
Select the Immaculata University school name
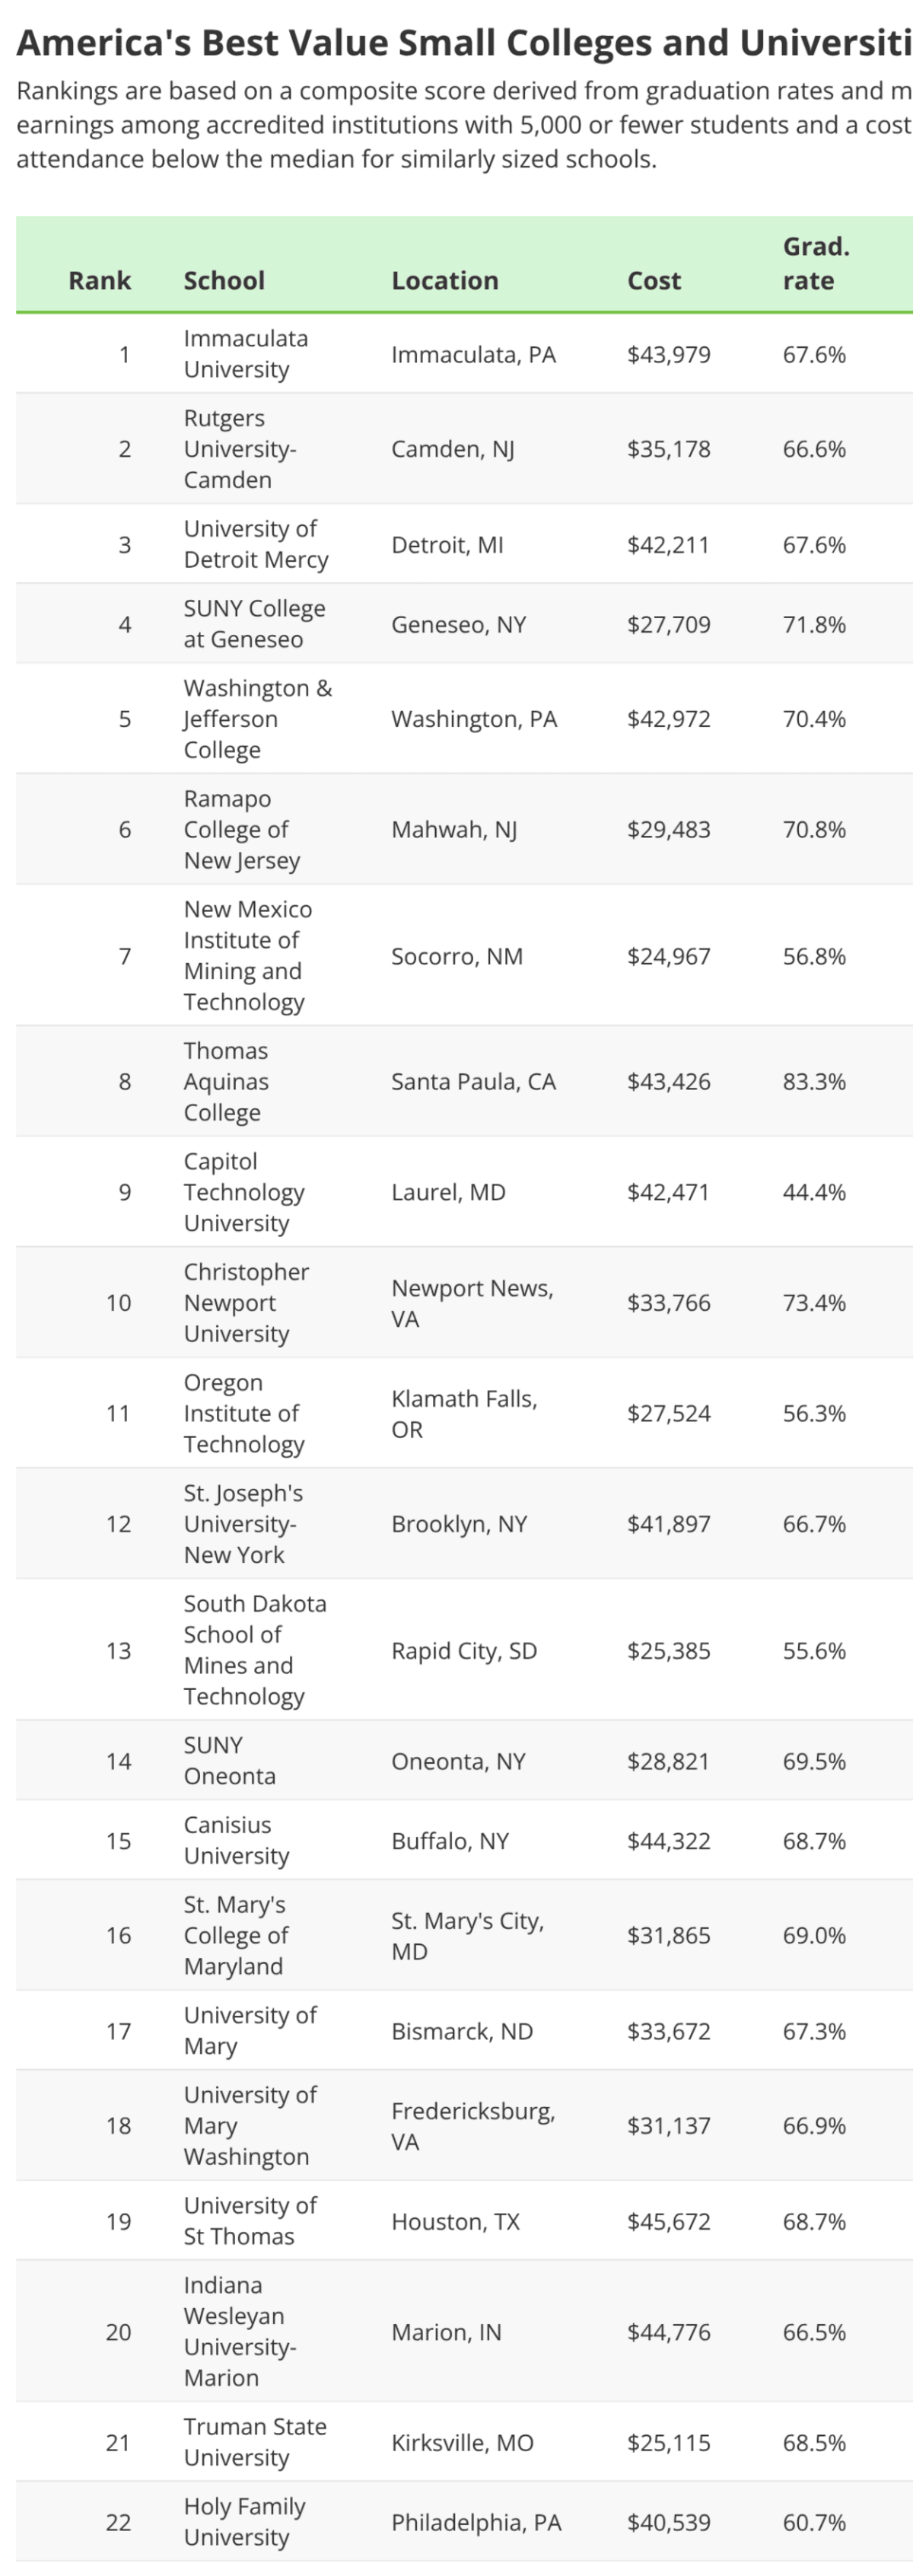(x=245, y=354)
